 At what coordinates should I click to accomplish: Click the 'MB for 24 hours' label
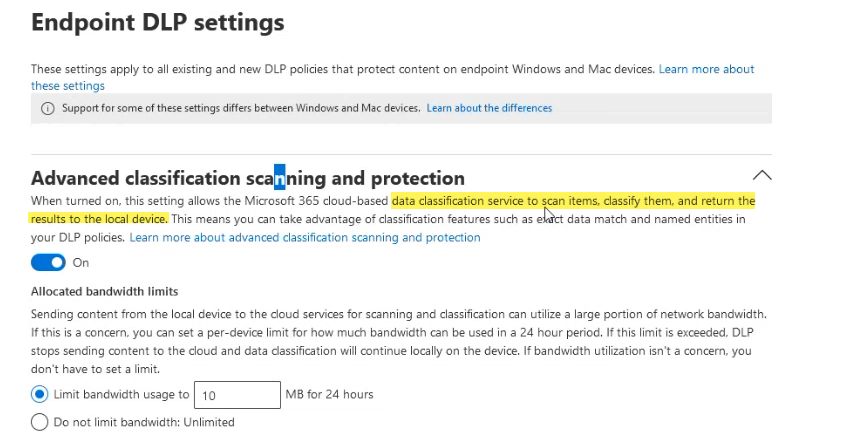click(329, 395)
